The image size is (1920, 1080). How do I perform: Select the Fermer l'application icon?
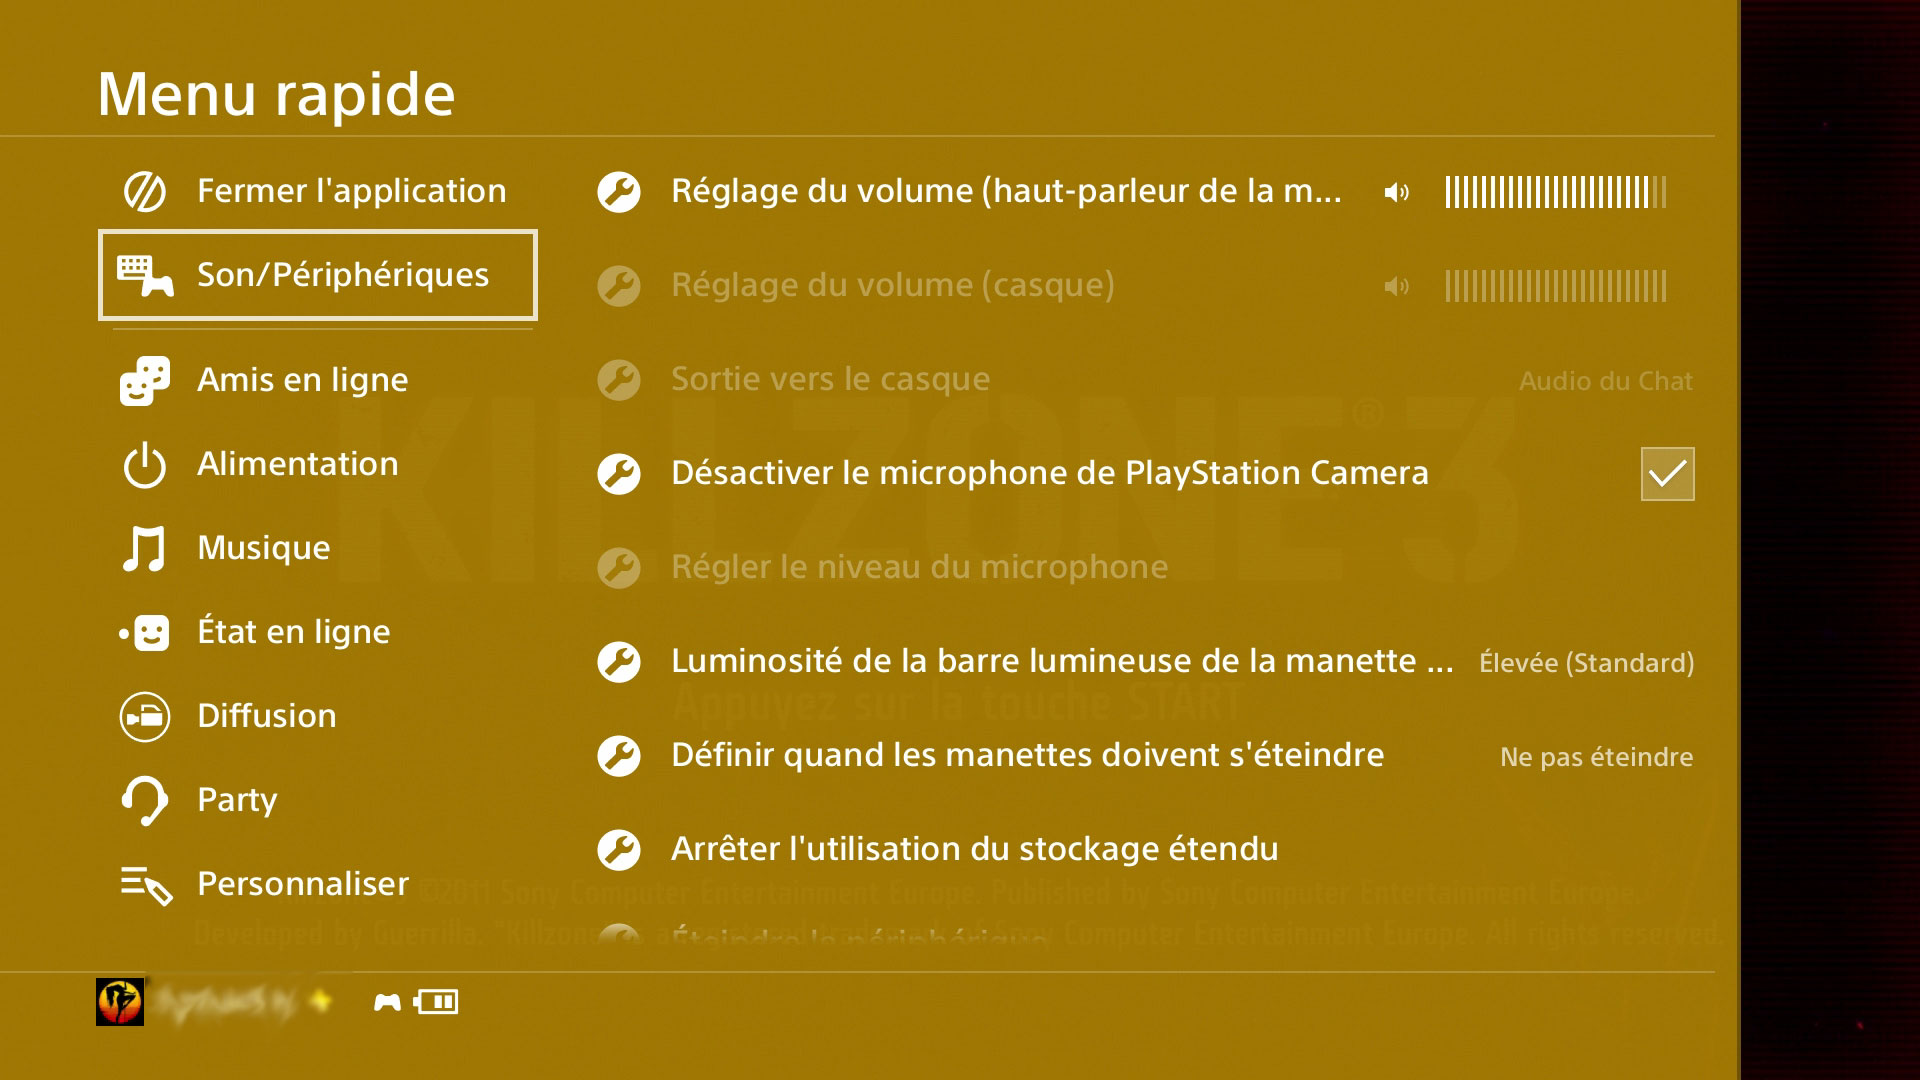143,190
